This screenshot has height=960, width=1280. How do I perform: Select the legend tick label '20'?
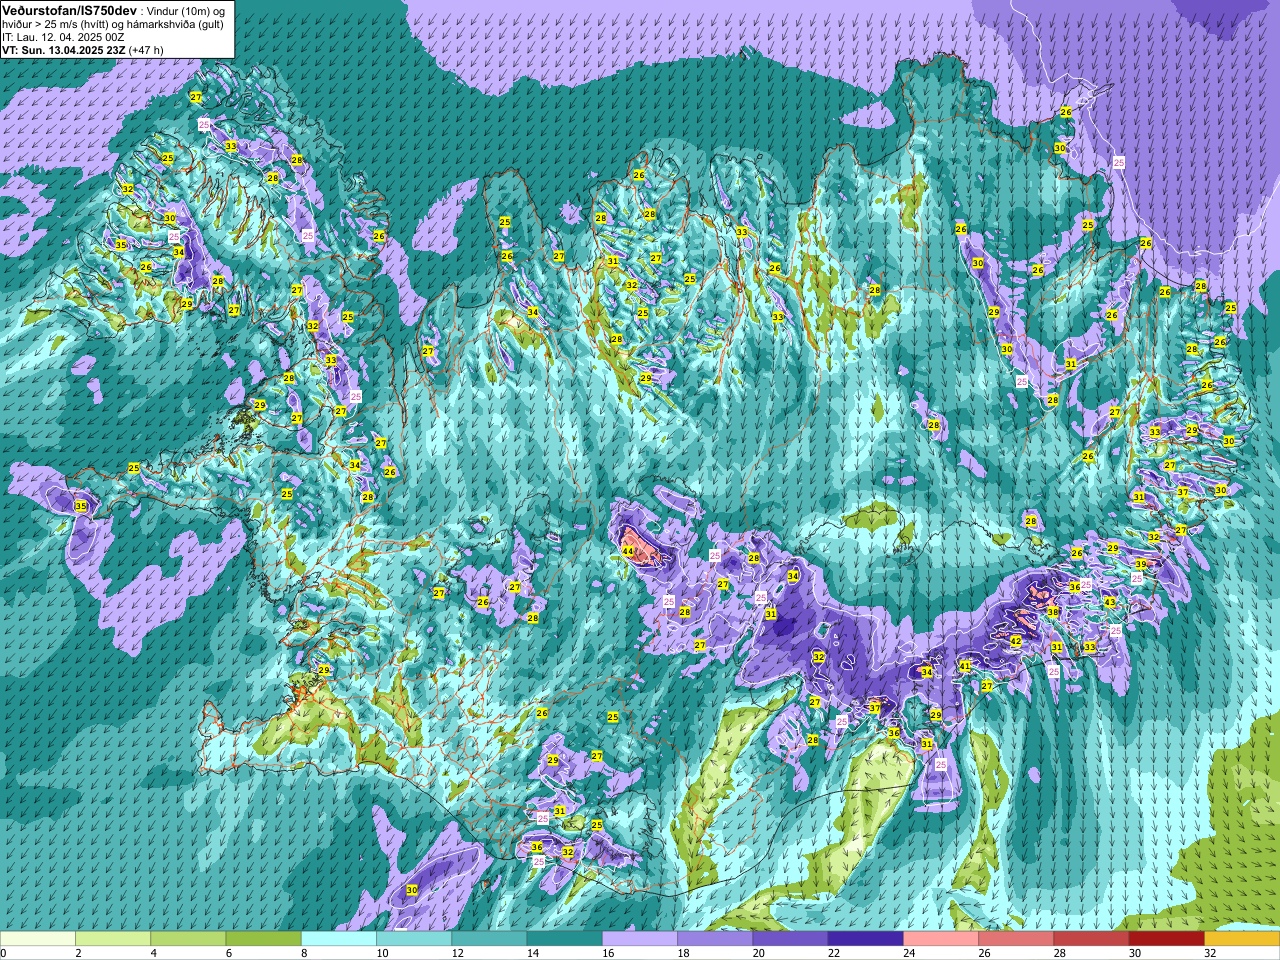pos(760,954)
